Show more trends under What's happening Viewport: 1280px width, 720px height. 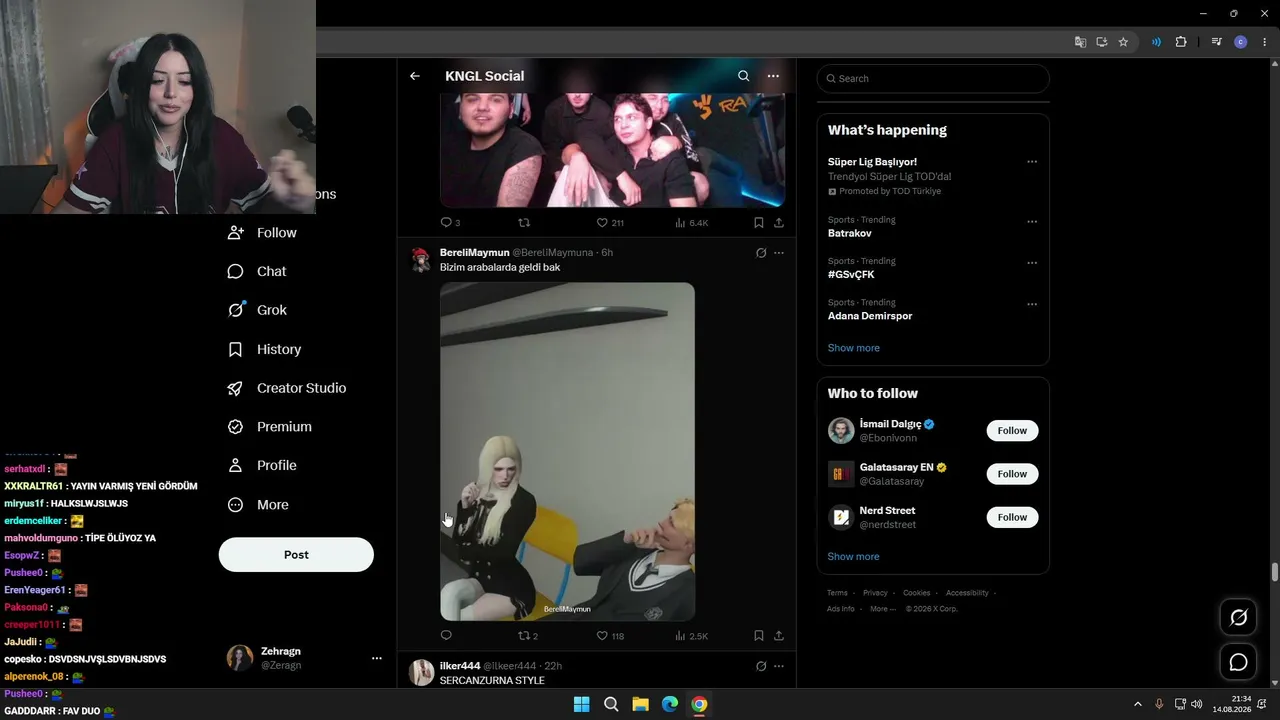click(854, 348)
